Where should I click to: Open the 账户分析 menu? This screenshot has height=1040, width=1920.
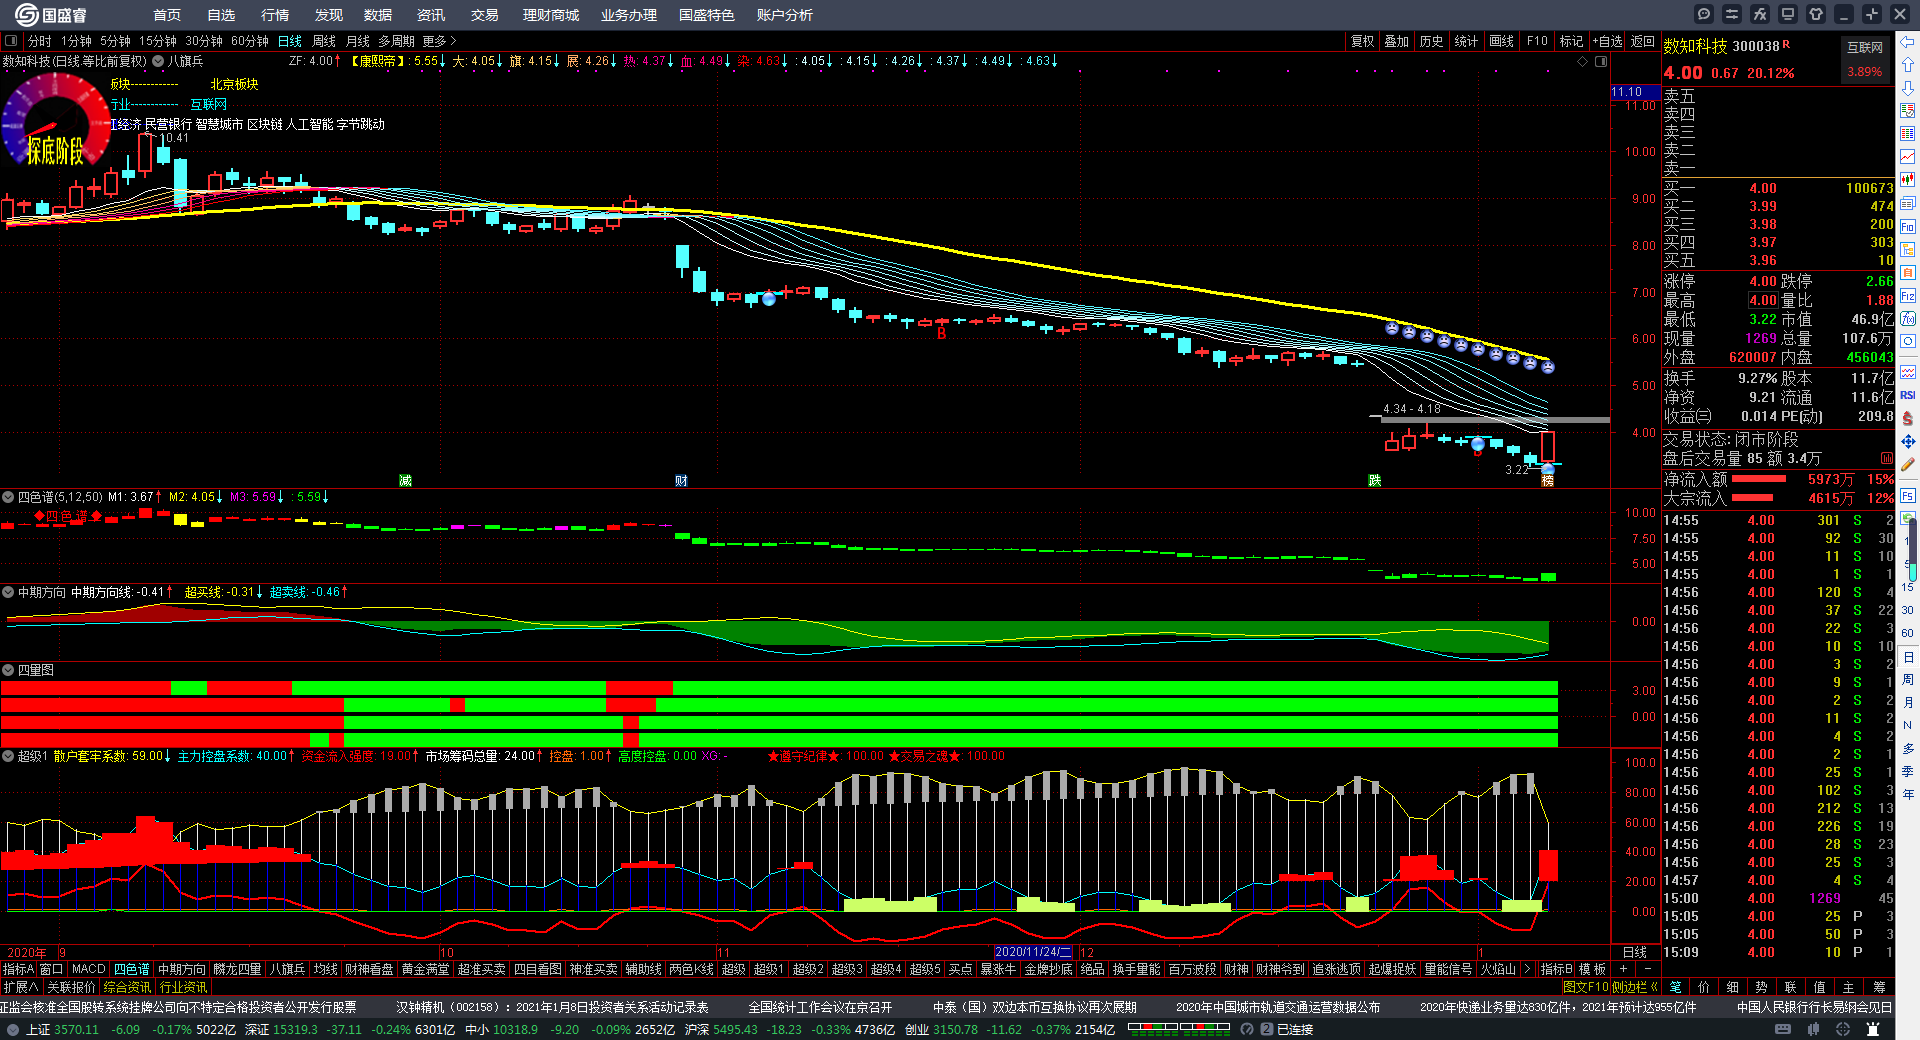click(x=785, y=15)
